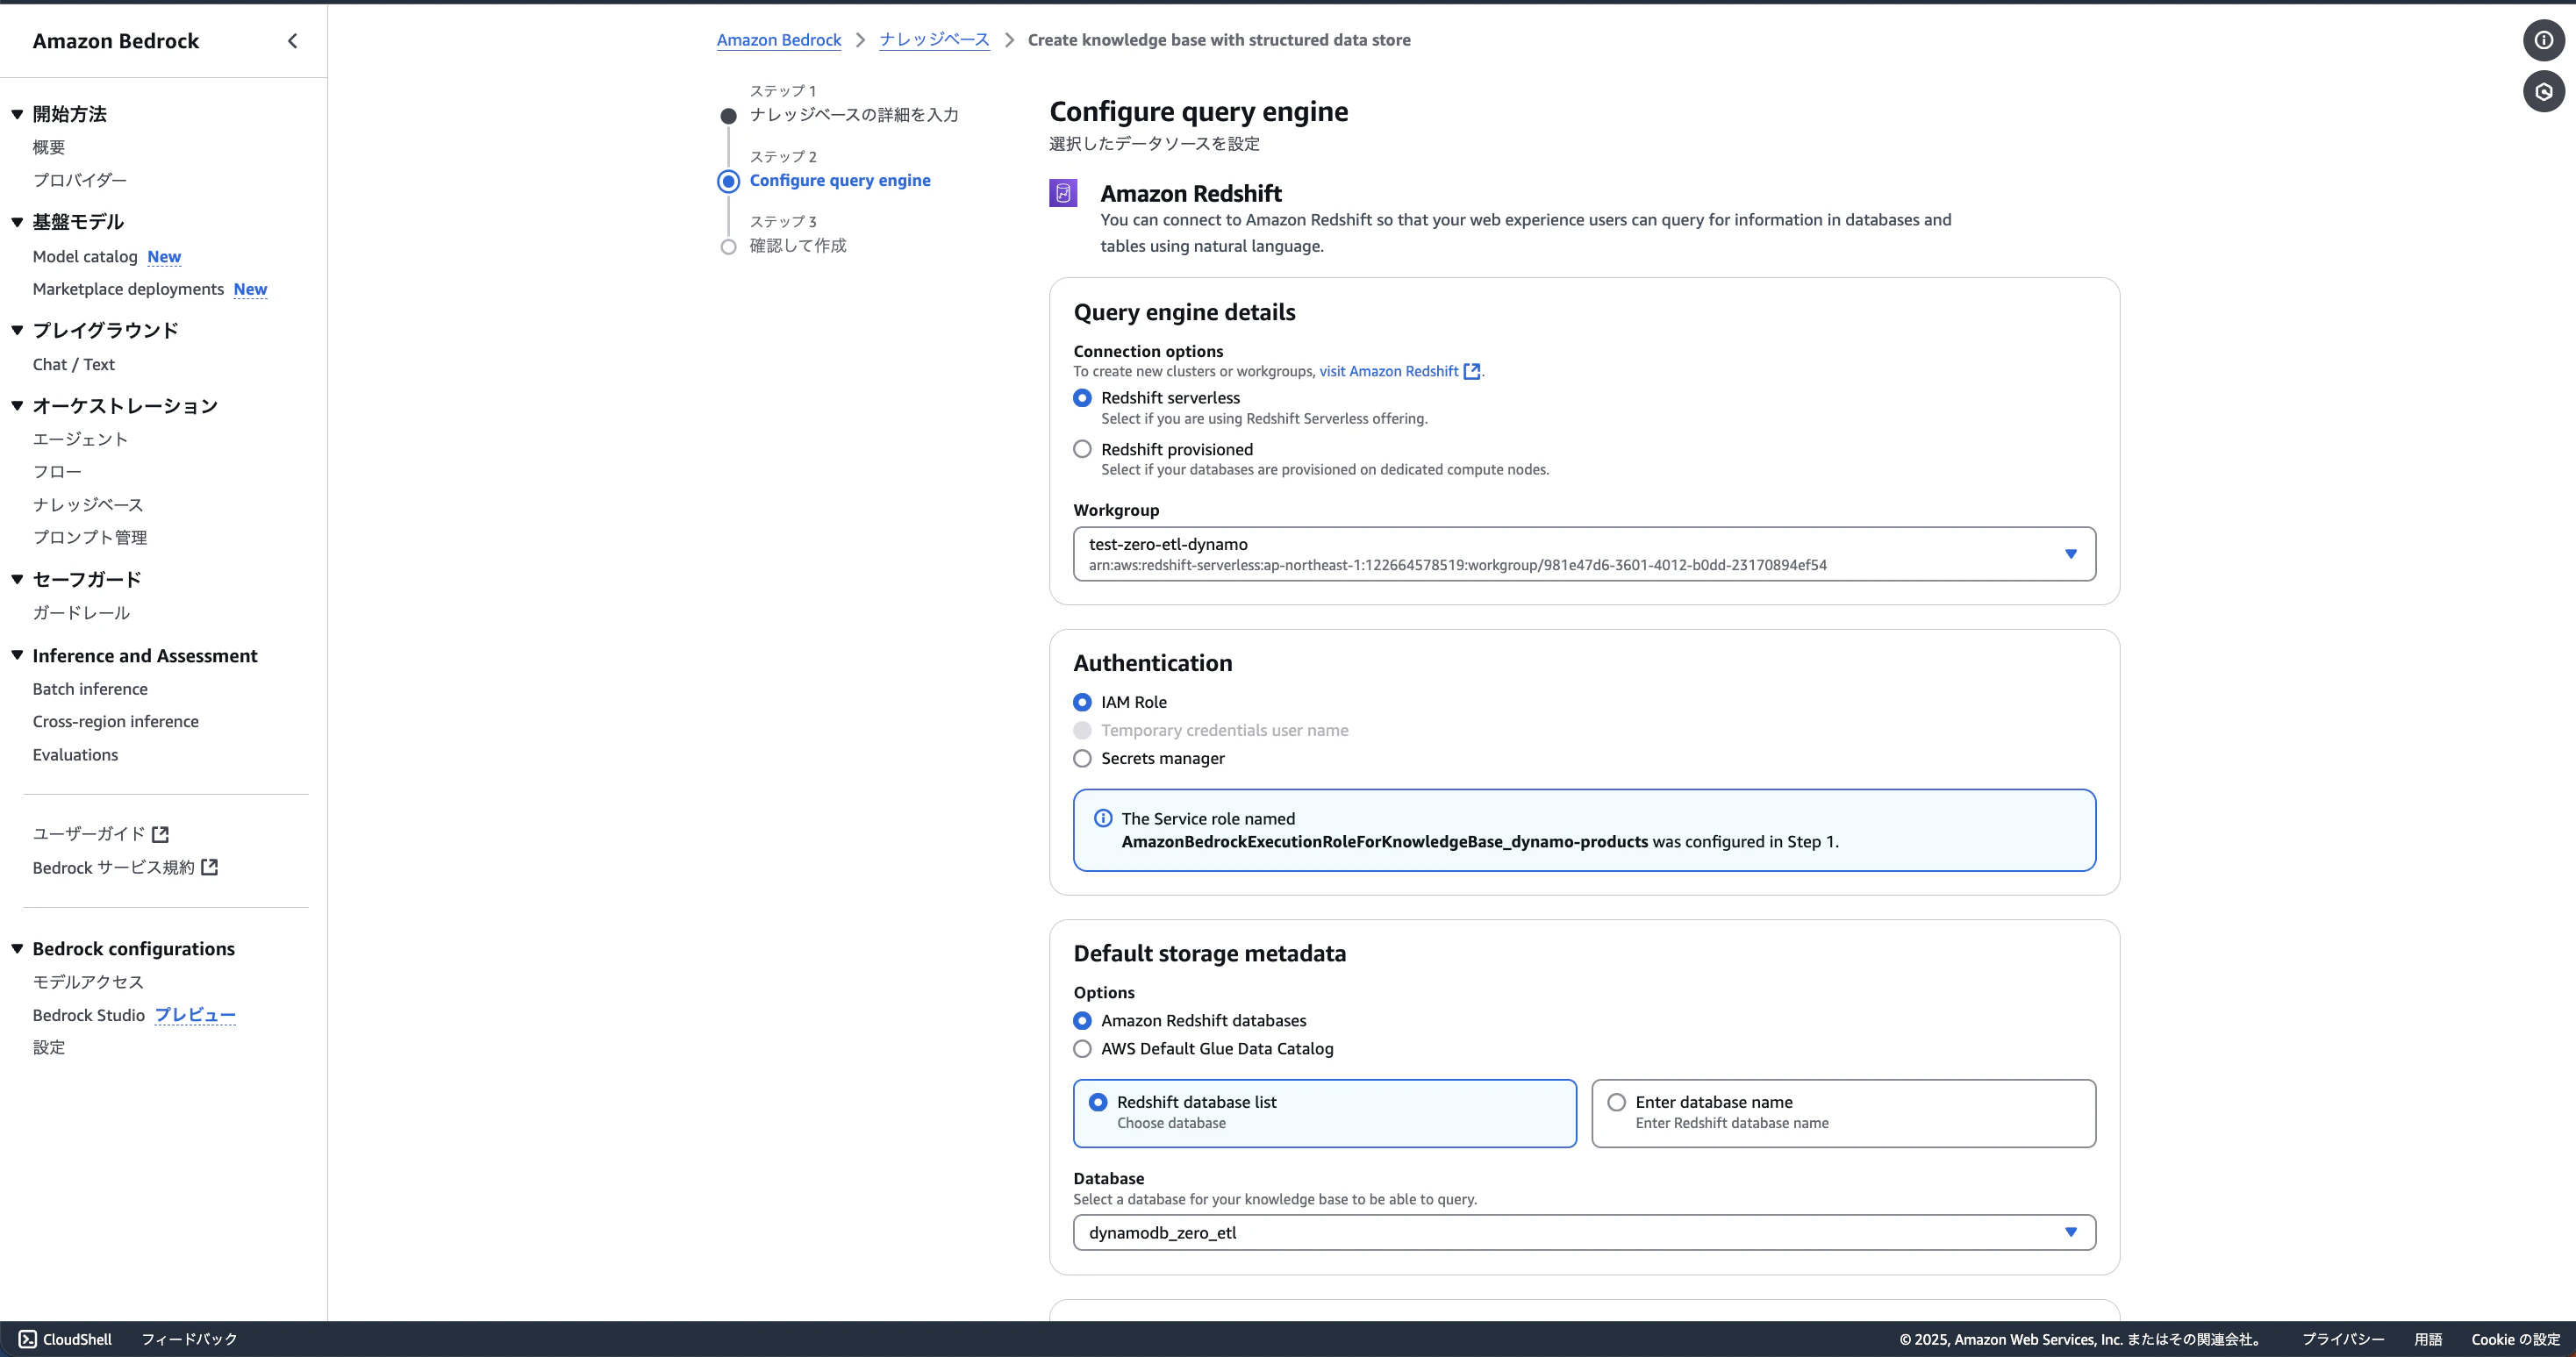Collapse the Inference and Assessment section

(17, 655)
